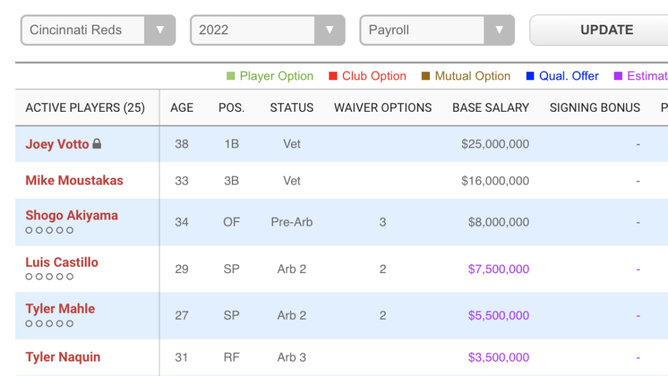Click the blue Qual. Offer legend square
This screenshot has width=668, height=376.
[x=530, y=76]
